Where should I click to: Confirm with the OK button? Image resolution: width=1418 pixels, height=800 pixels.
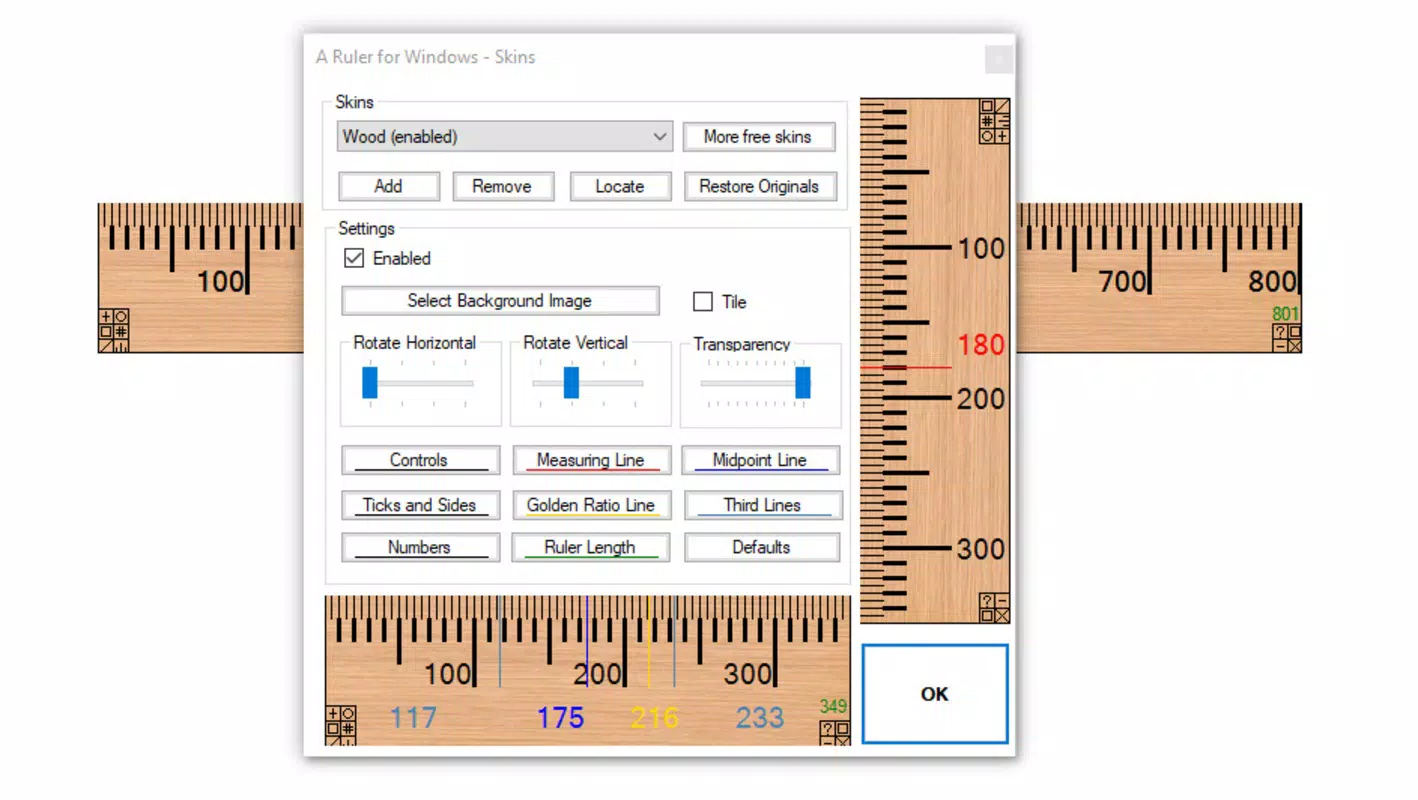coord(935,694)
